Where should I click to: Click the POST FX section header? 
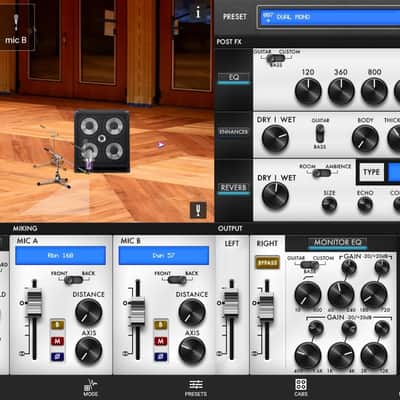click(229, 42)
